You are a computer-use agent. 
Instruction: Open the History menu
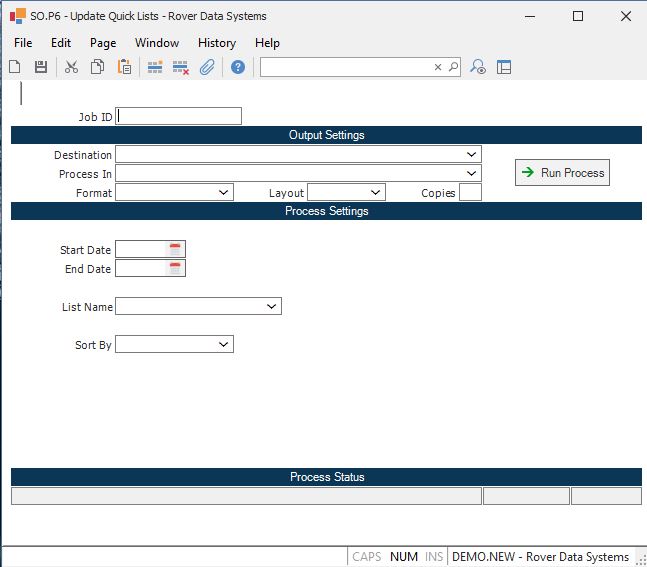pyautogui.click(x=216, y=43)
